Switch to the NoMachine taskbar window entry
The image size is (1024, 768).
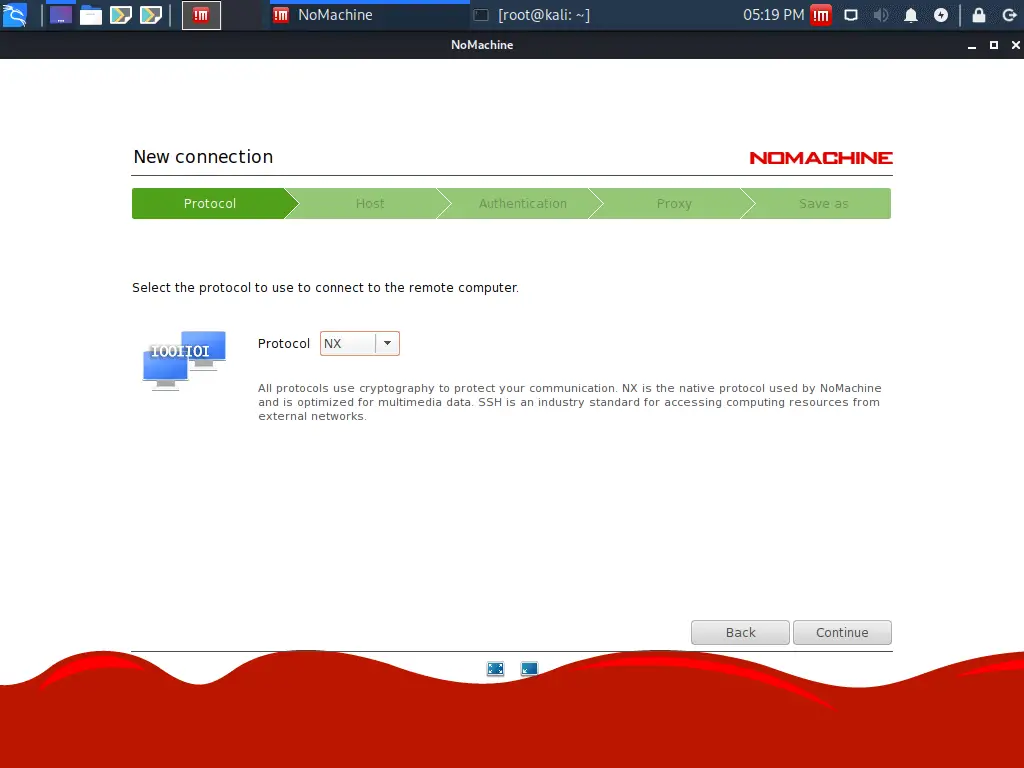click(370, 15)
